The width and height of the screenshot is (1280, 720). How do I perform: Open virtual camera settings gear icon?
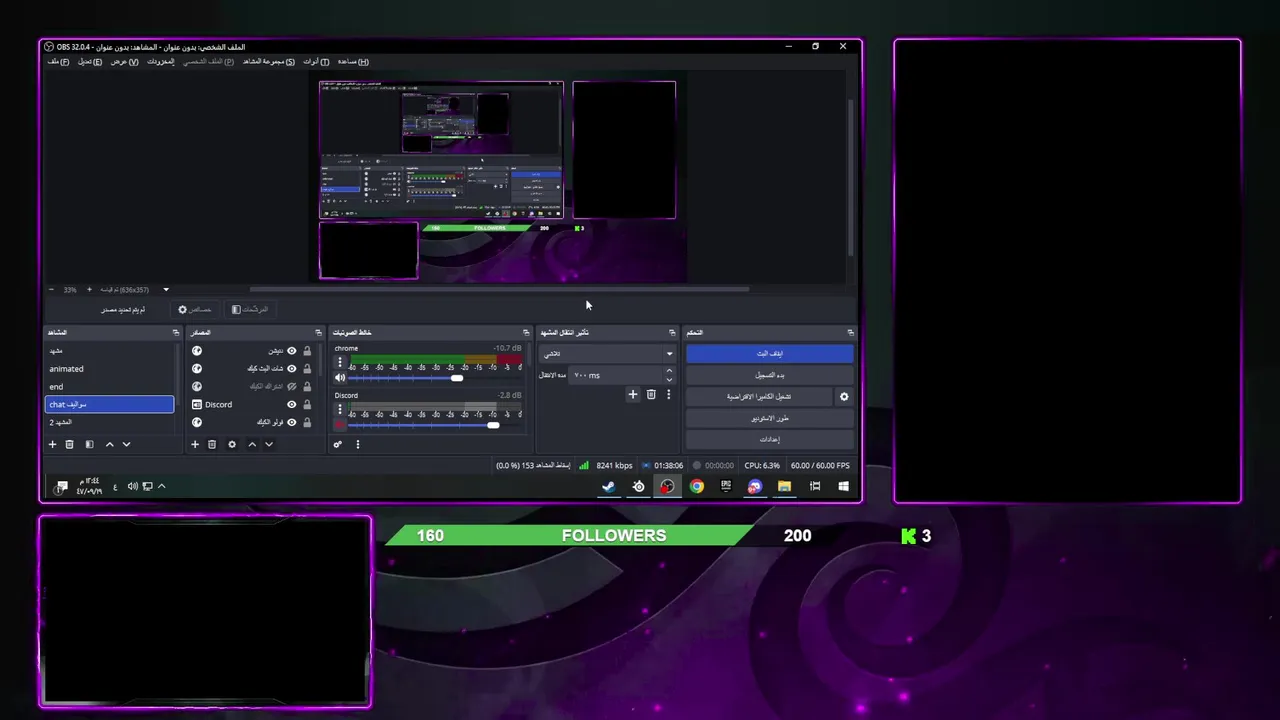tap(844, 396)
